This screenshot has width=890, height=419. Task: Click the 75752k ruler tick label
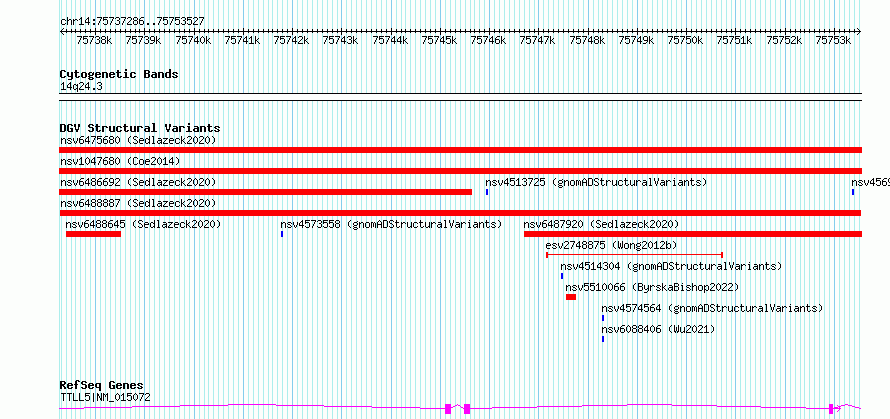(784, 40)
